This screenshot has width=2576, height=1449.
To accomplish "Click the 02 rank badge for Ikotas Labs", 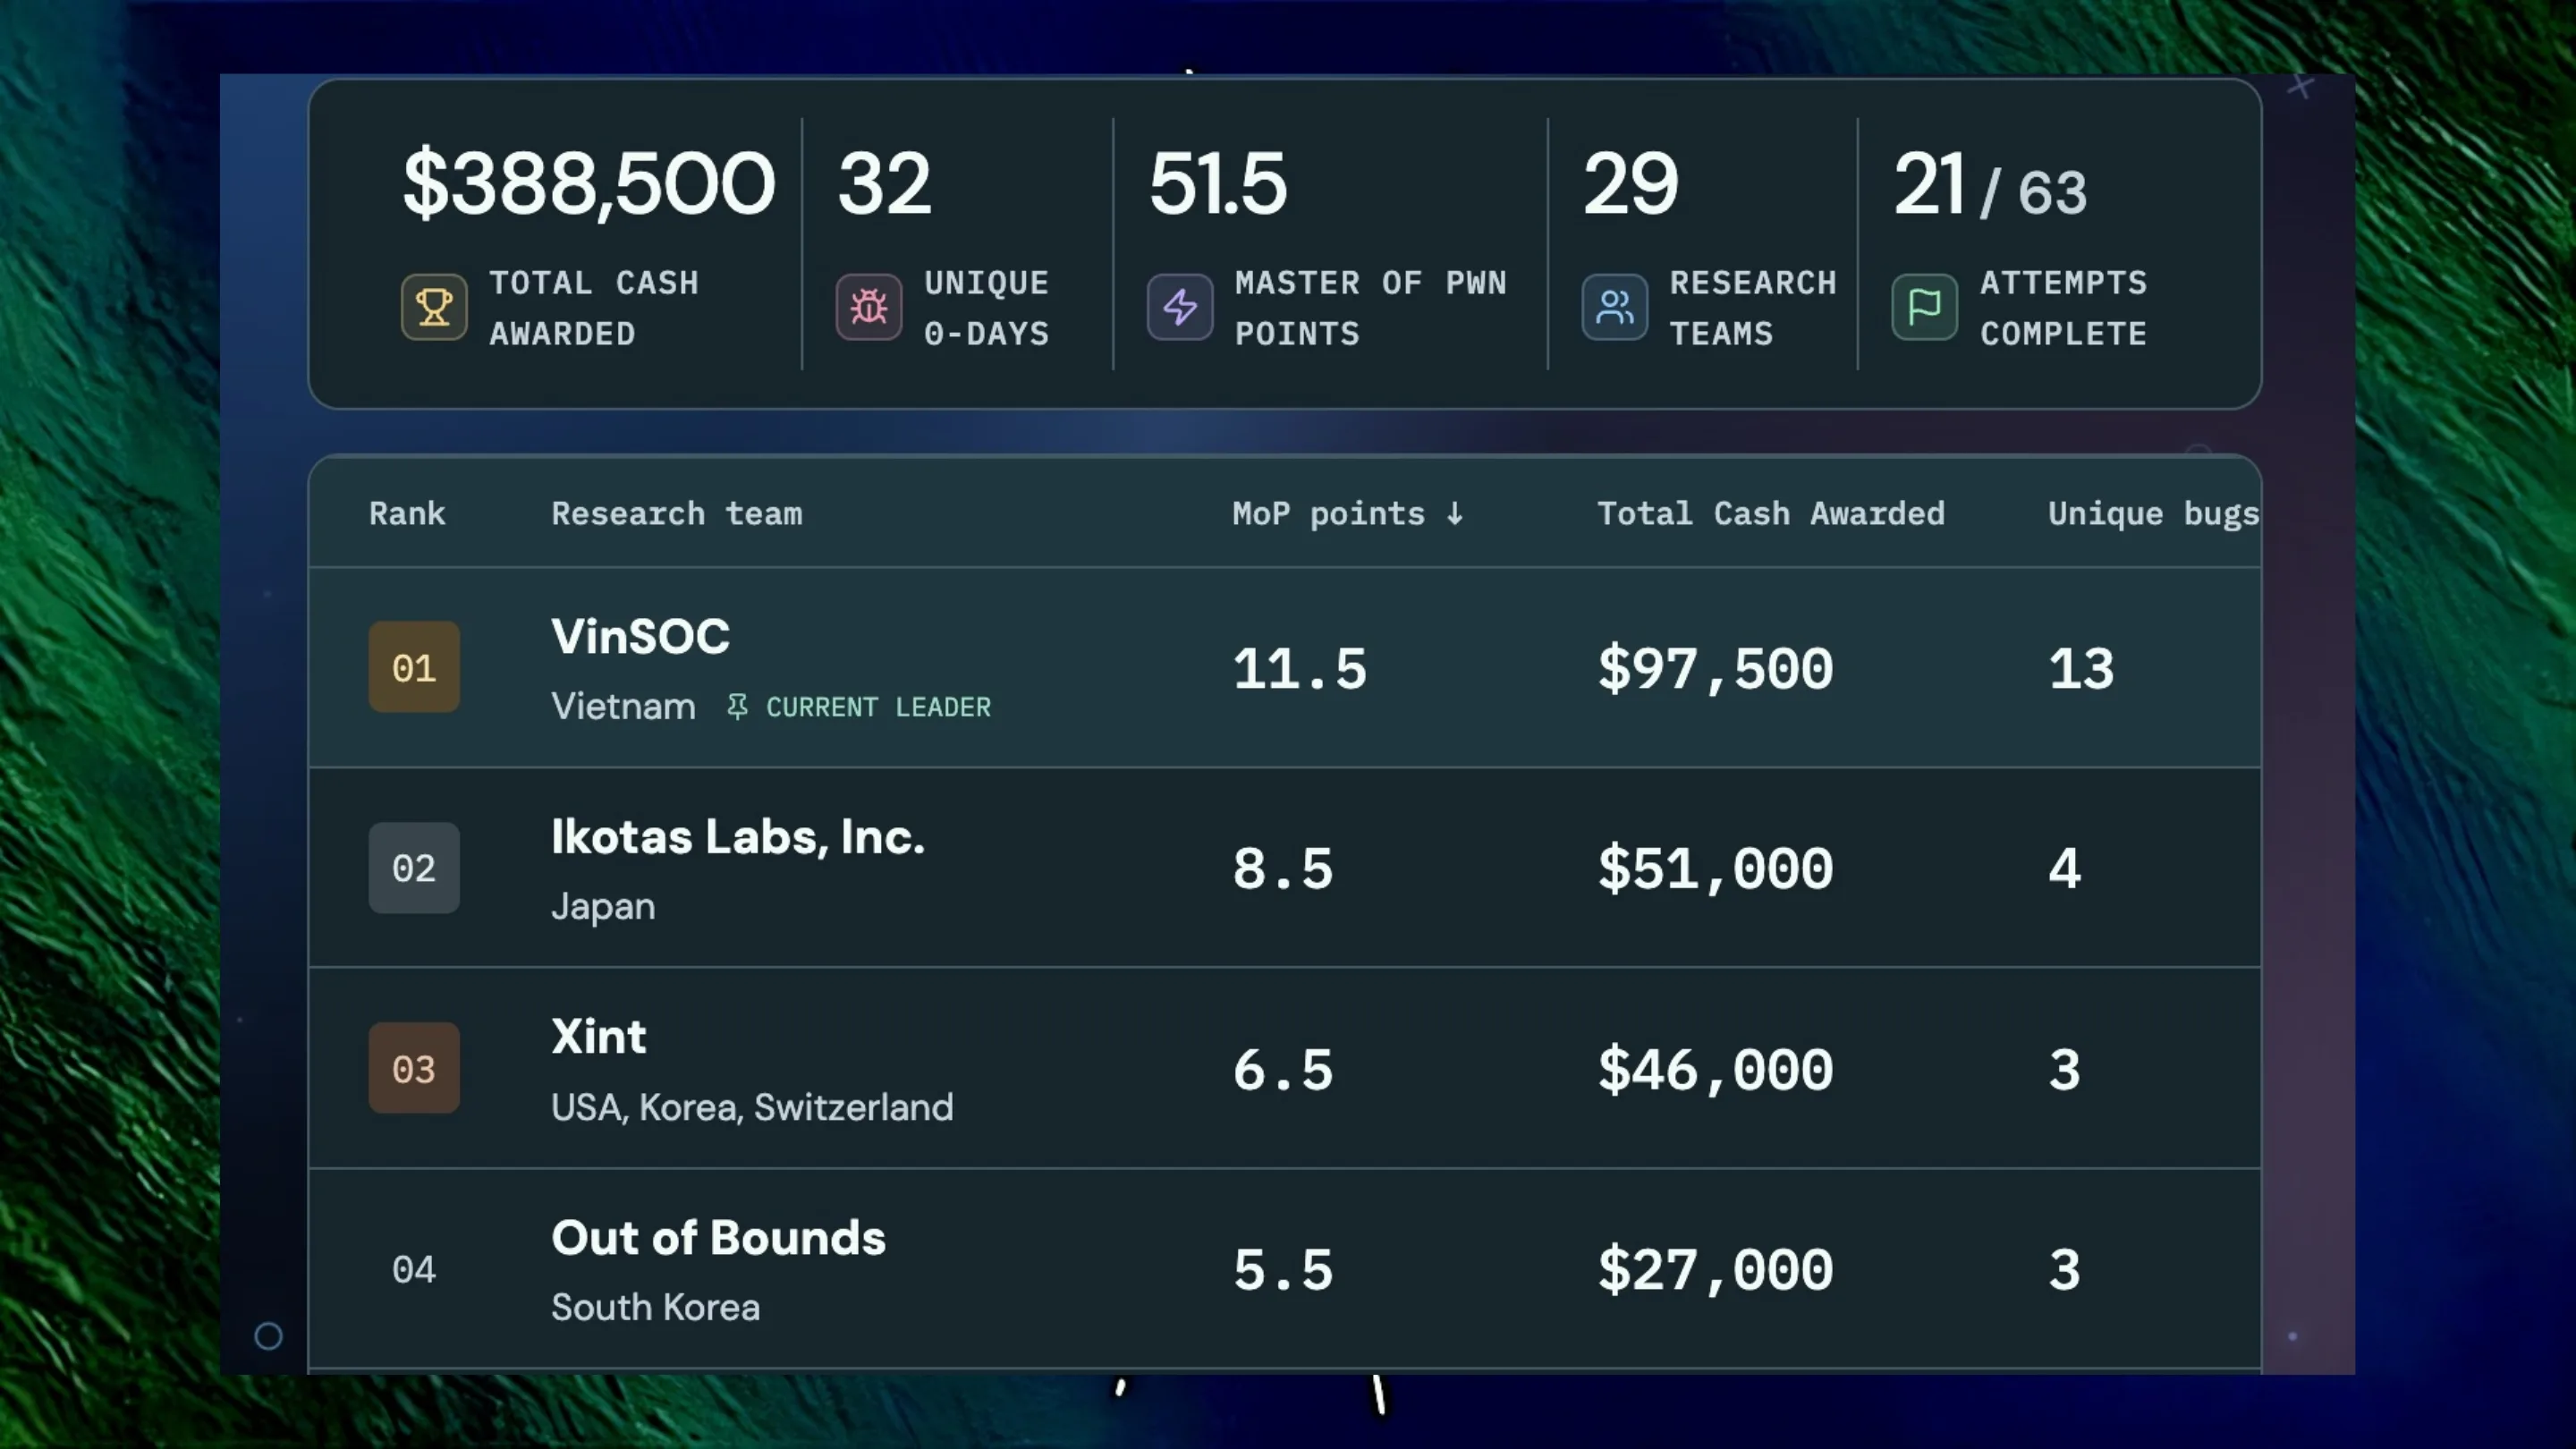I will pyautogui.click(x=414, y=867).
